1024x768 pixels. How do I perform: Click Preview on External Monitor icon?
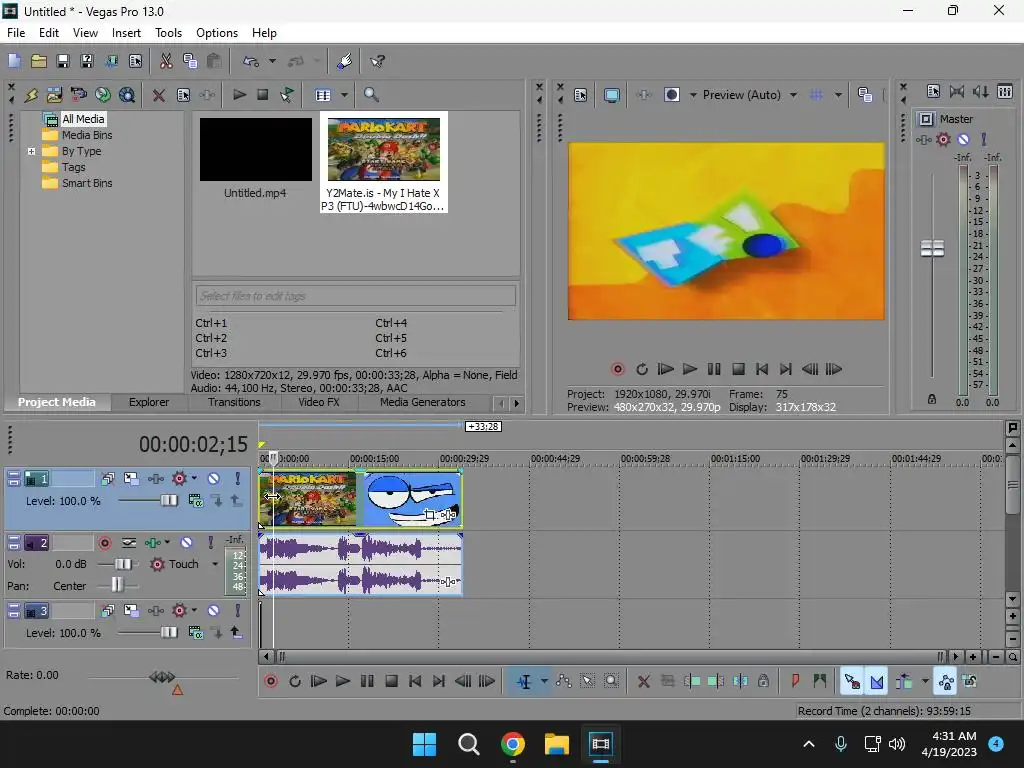[611, 95]
